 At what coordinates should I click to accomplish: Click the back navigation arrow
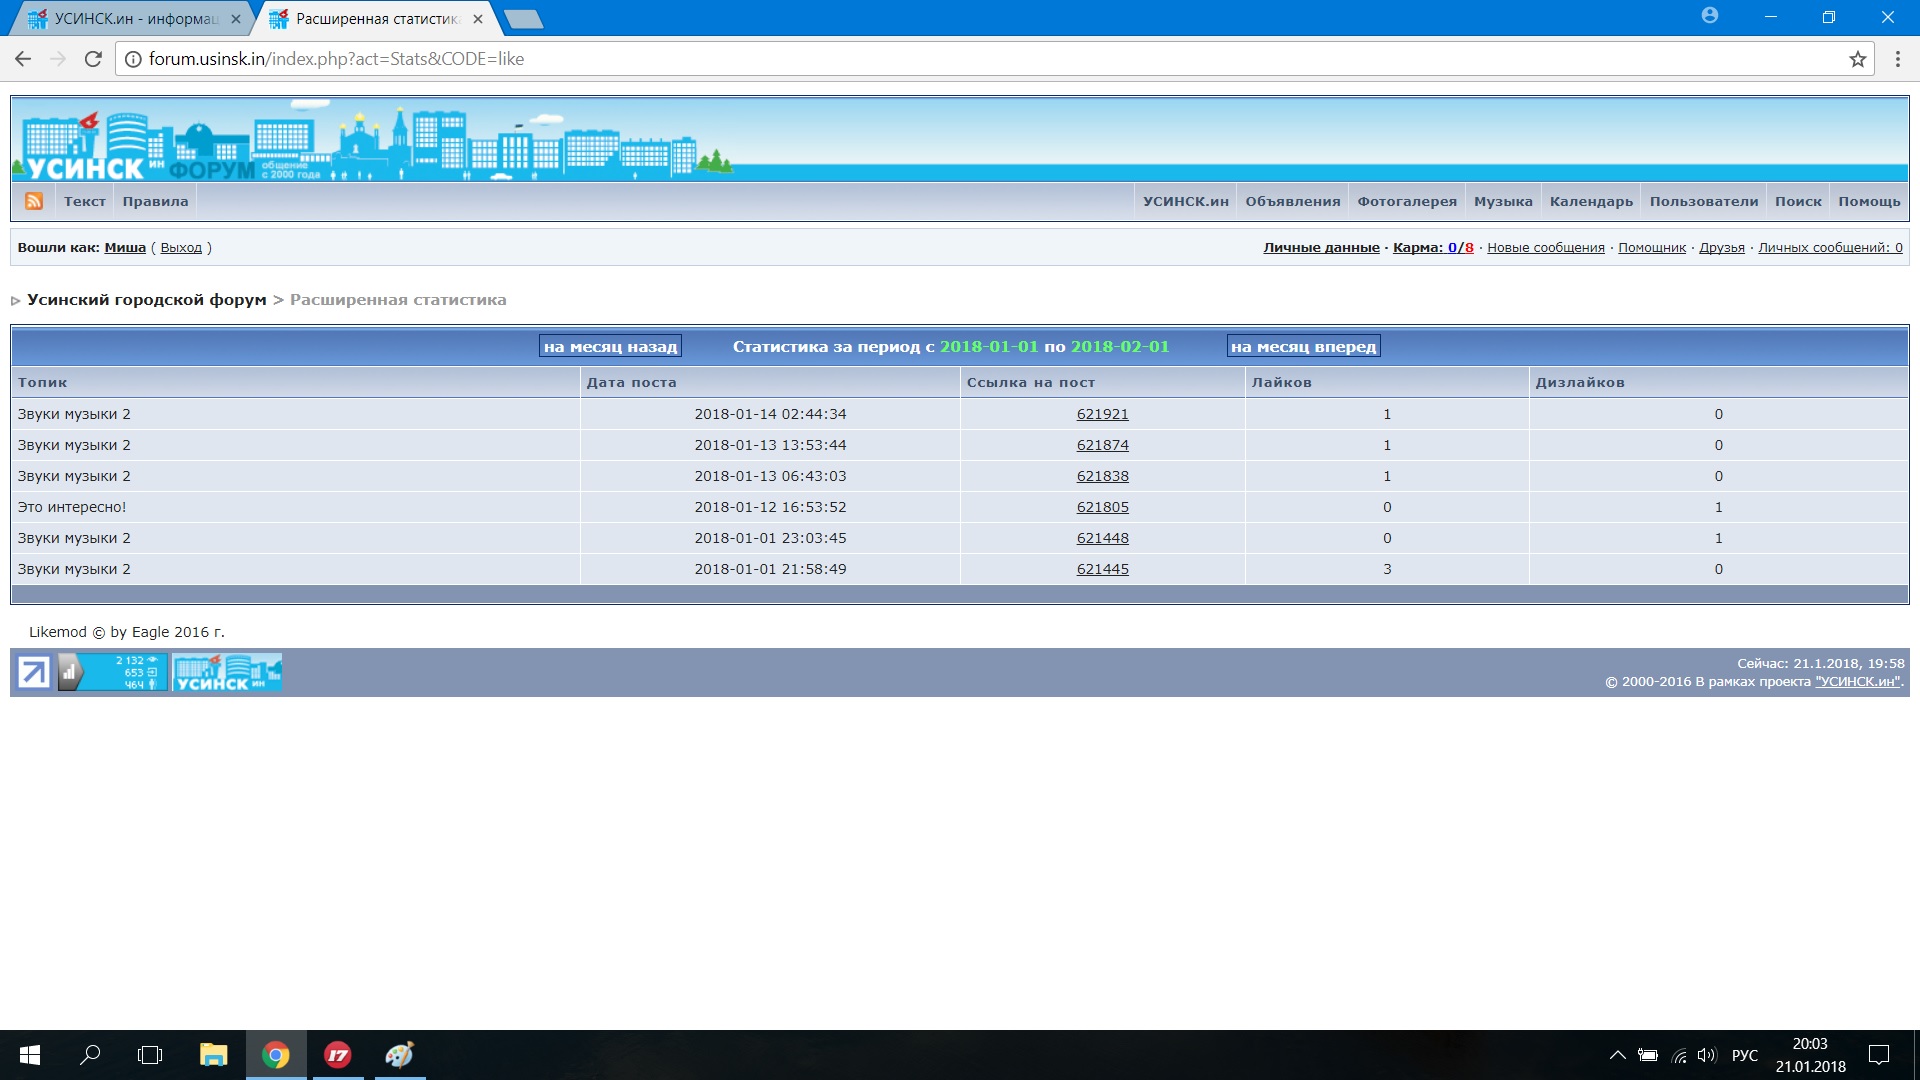(x=23, y=59)
